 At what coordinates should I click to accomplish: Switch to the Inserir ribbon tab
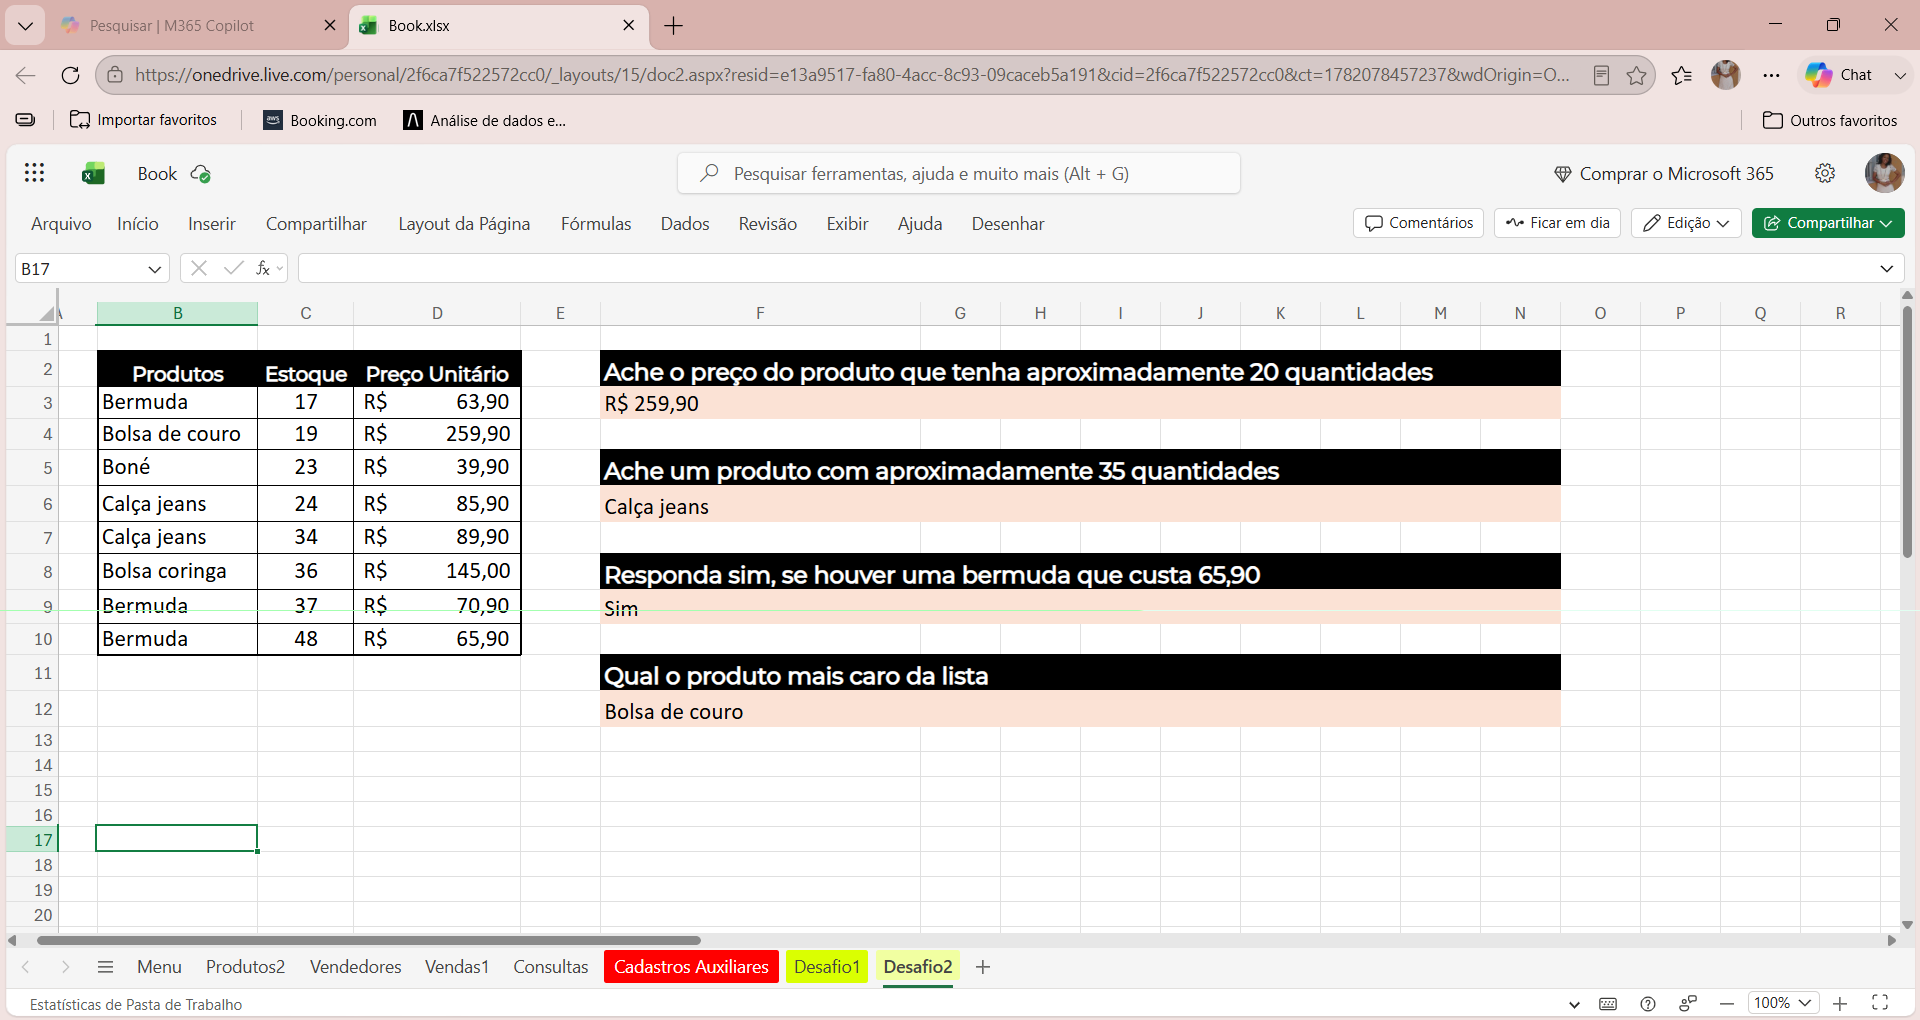coord(212,224)
